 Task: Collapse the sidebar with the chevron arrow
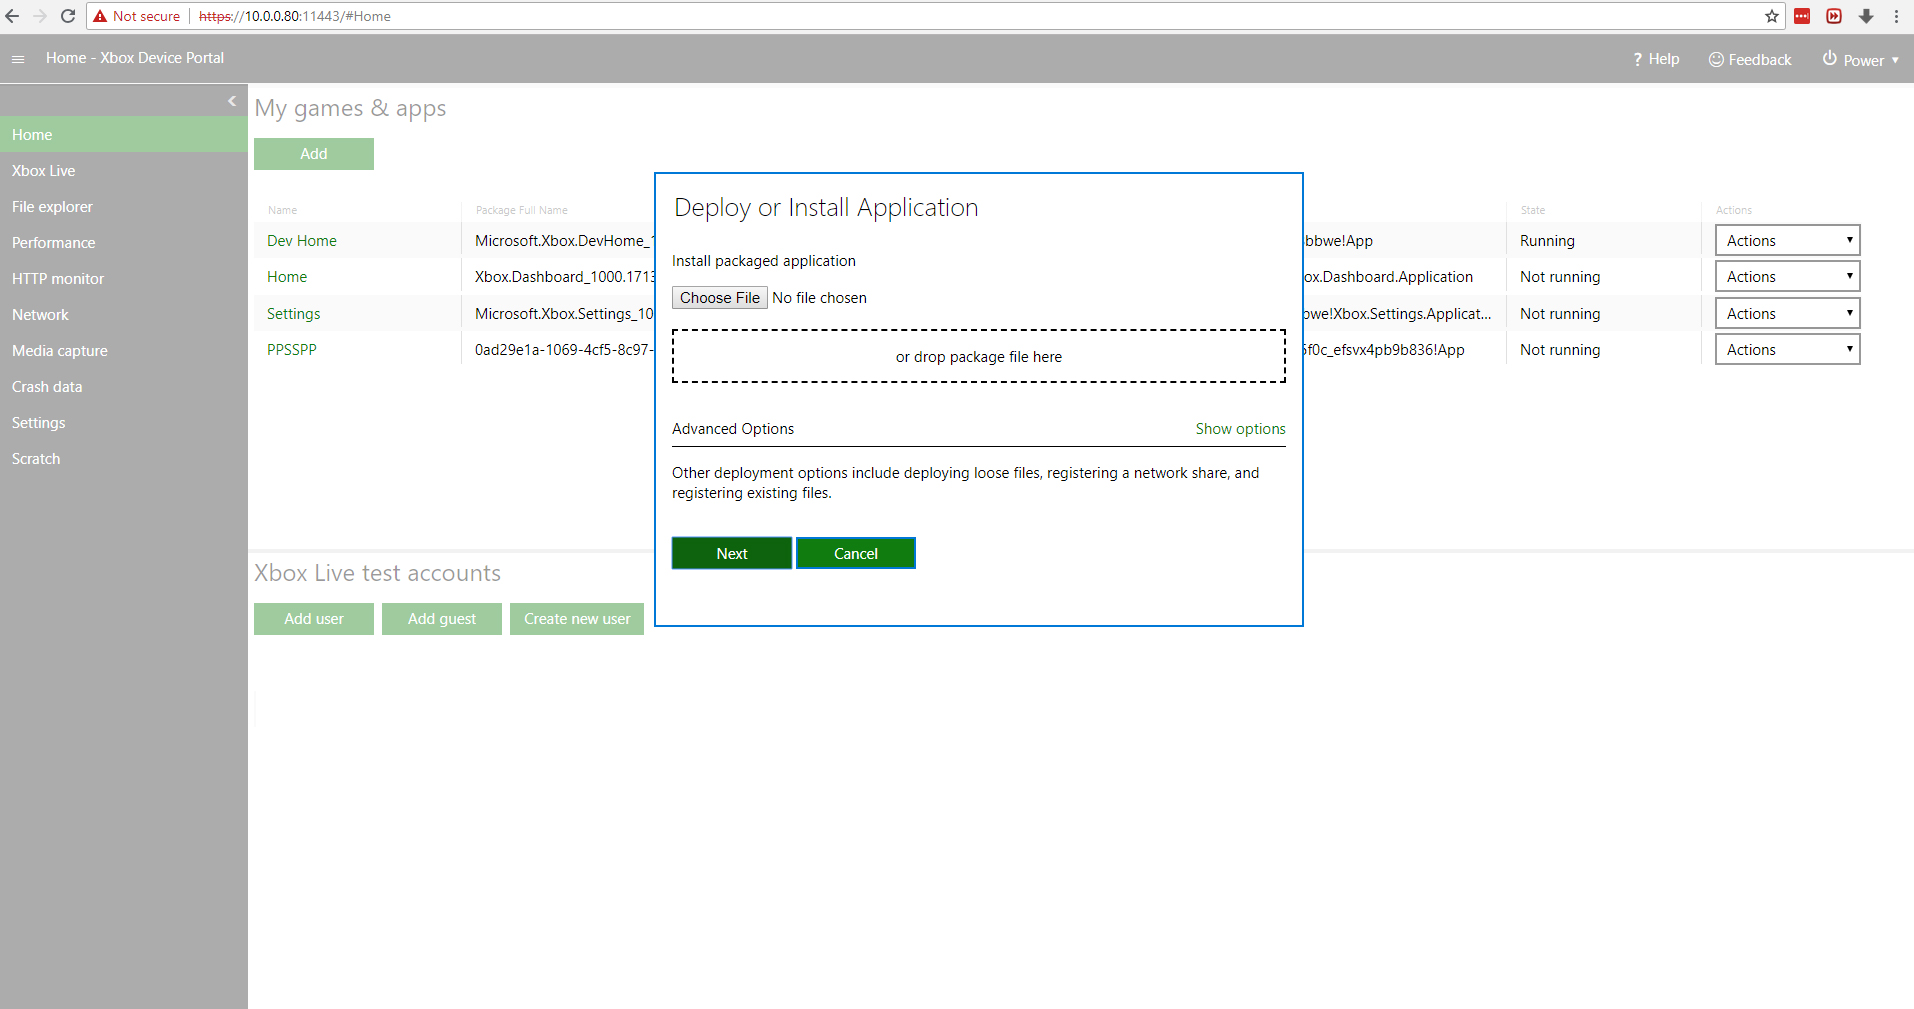(x=232, y=101)
